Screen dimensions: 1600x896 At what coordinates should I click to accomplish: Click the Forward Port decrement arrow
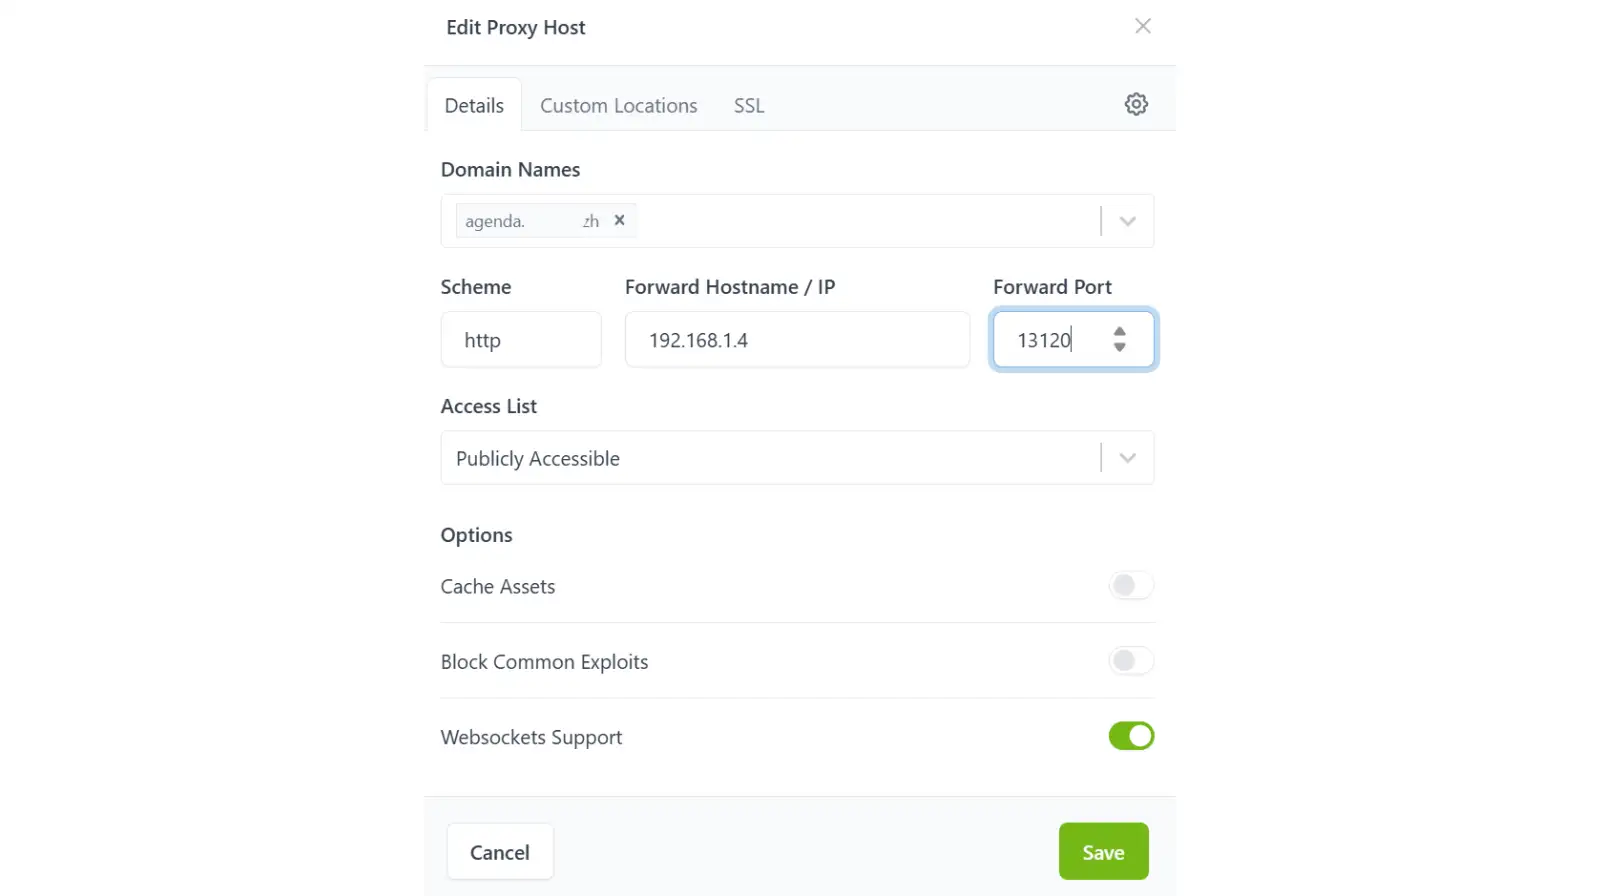coord(1118,348)
